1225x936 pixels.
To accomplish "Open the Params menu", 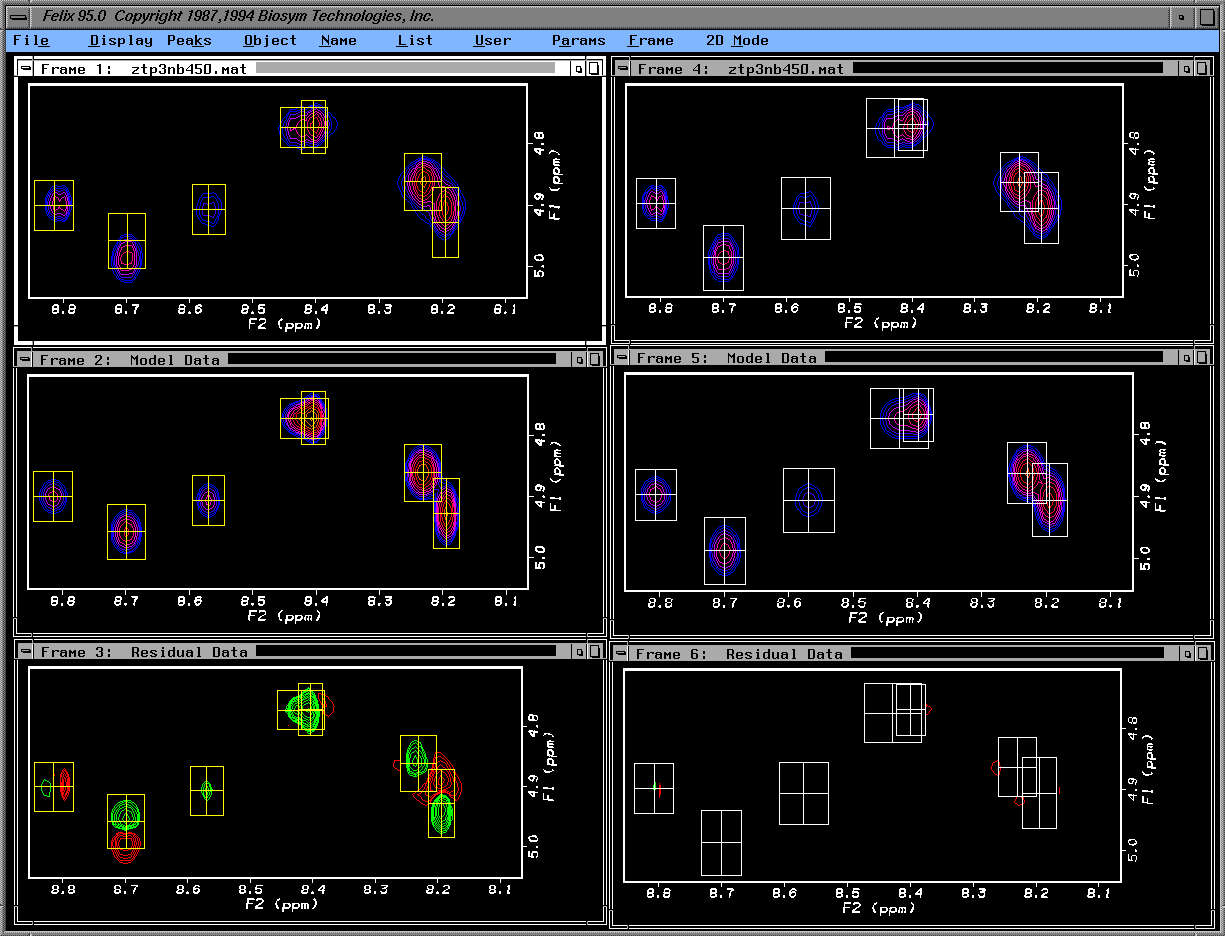I will click(578, 41).
